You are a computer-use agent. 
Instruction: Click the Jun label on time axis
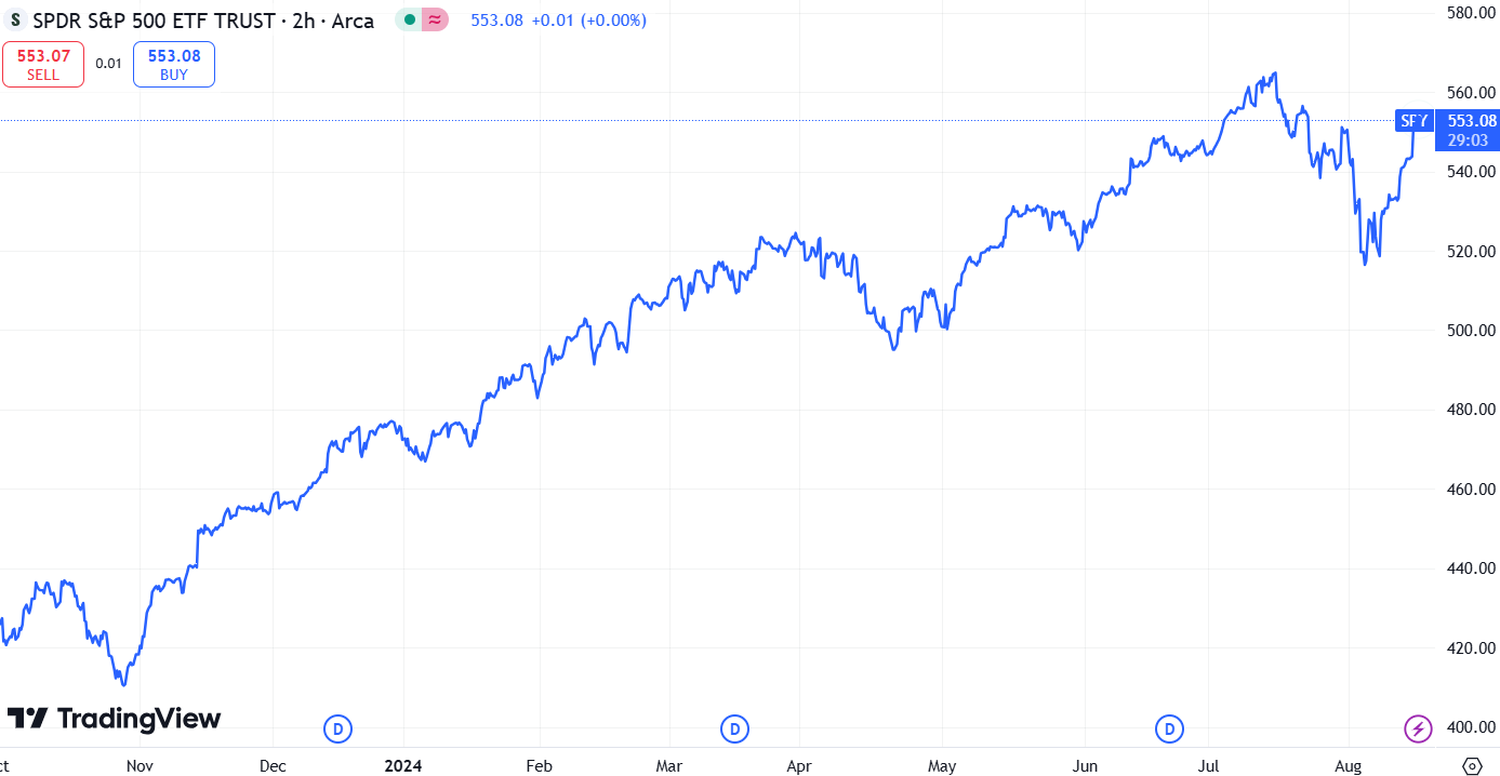(1085, 766)
